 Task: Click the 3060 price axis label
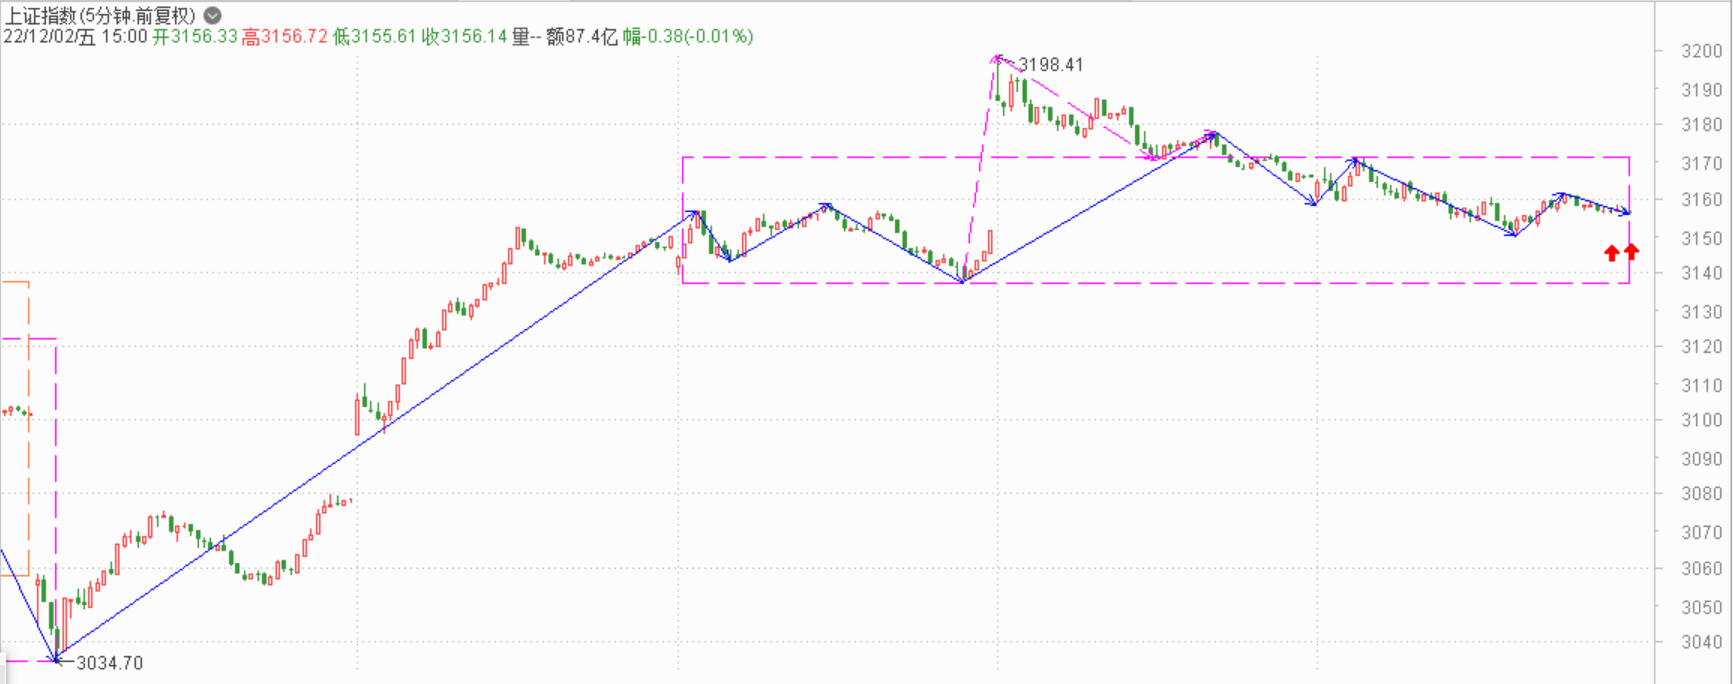[1702, 569]
